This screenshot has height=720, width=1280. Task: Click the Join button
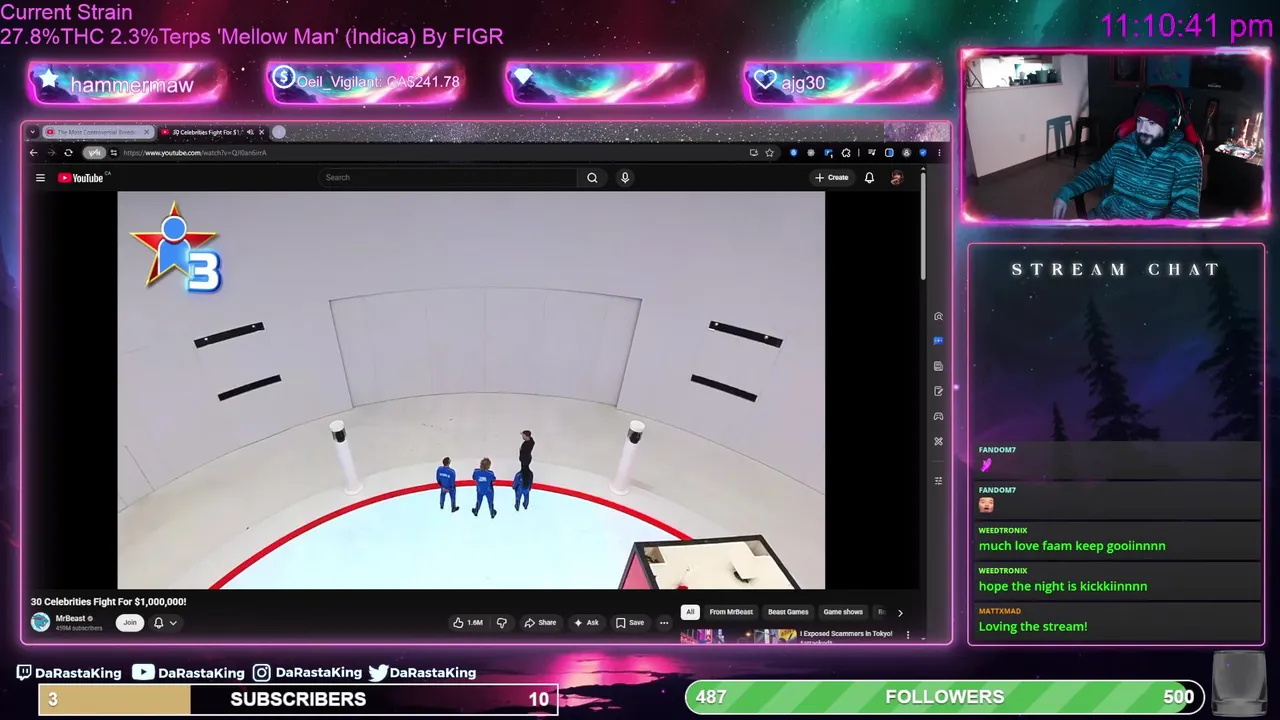point(129,622)
